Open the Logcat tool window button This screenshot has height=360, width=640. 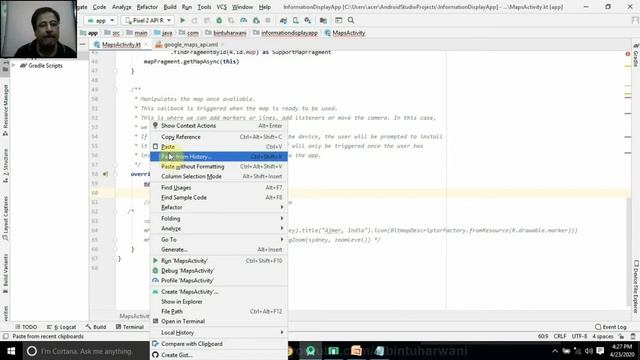62,327
